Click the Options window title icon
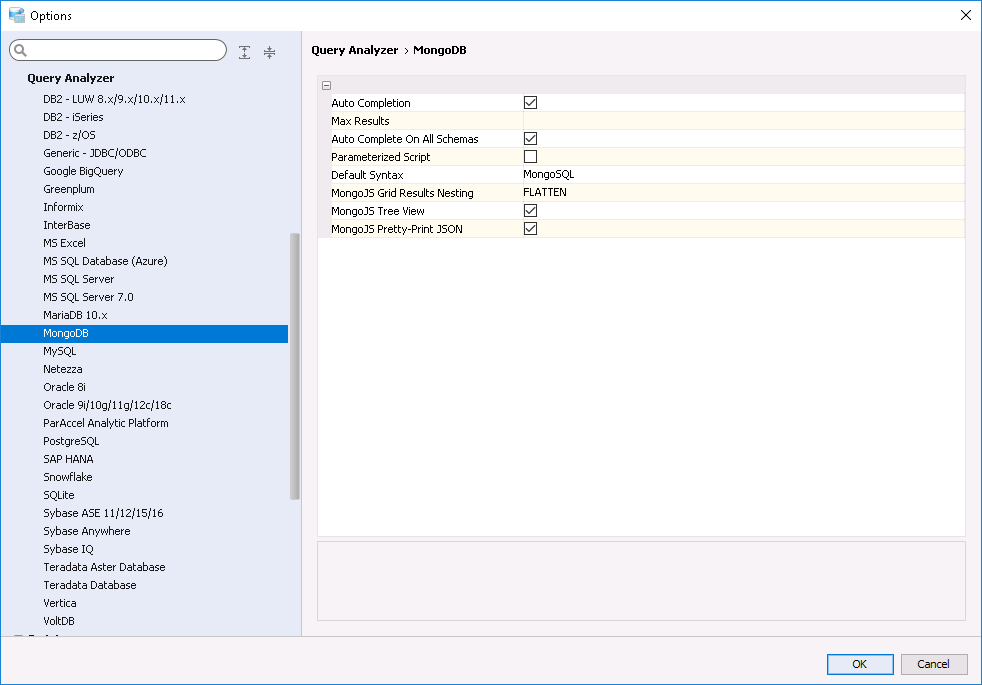Image resolution: width=982 pixels, height=685 pixels. pos(16,15)
